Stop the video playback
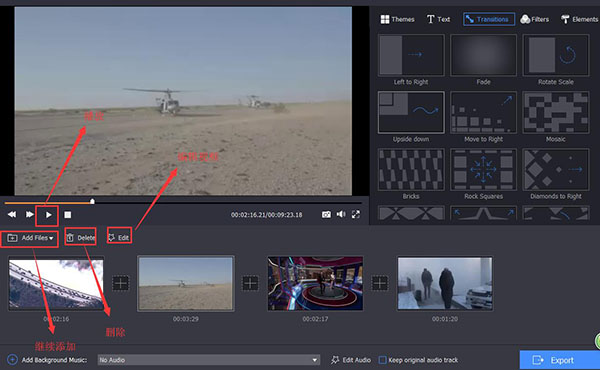Viewport: 600px width, 370px height. pyautogui.click(x=68, y=215)
